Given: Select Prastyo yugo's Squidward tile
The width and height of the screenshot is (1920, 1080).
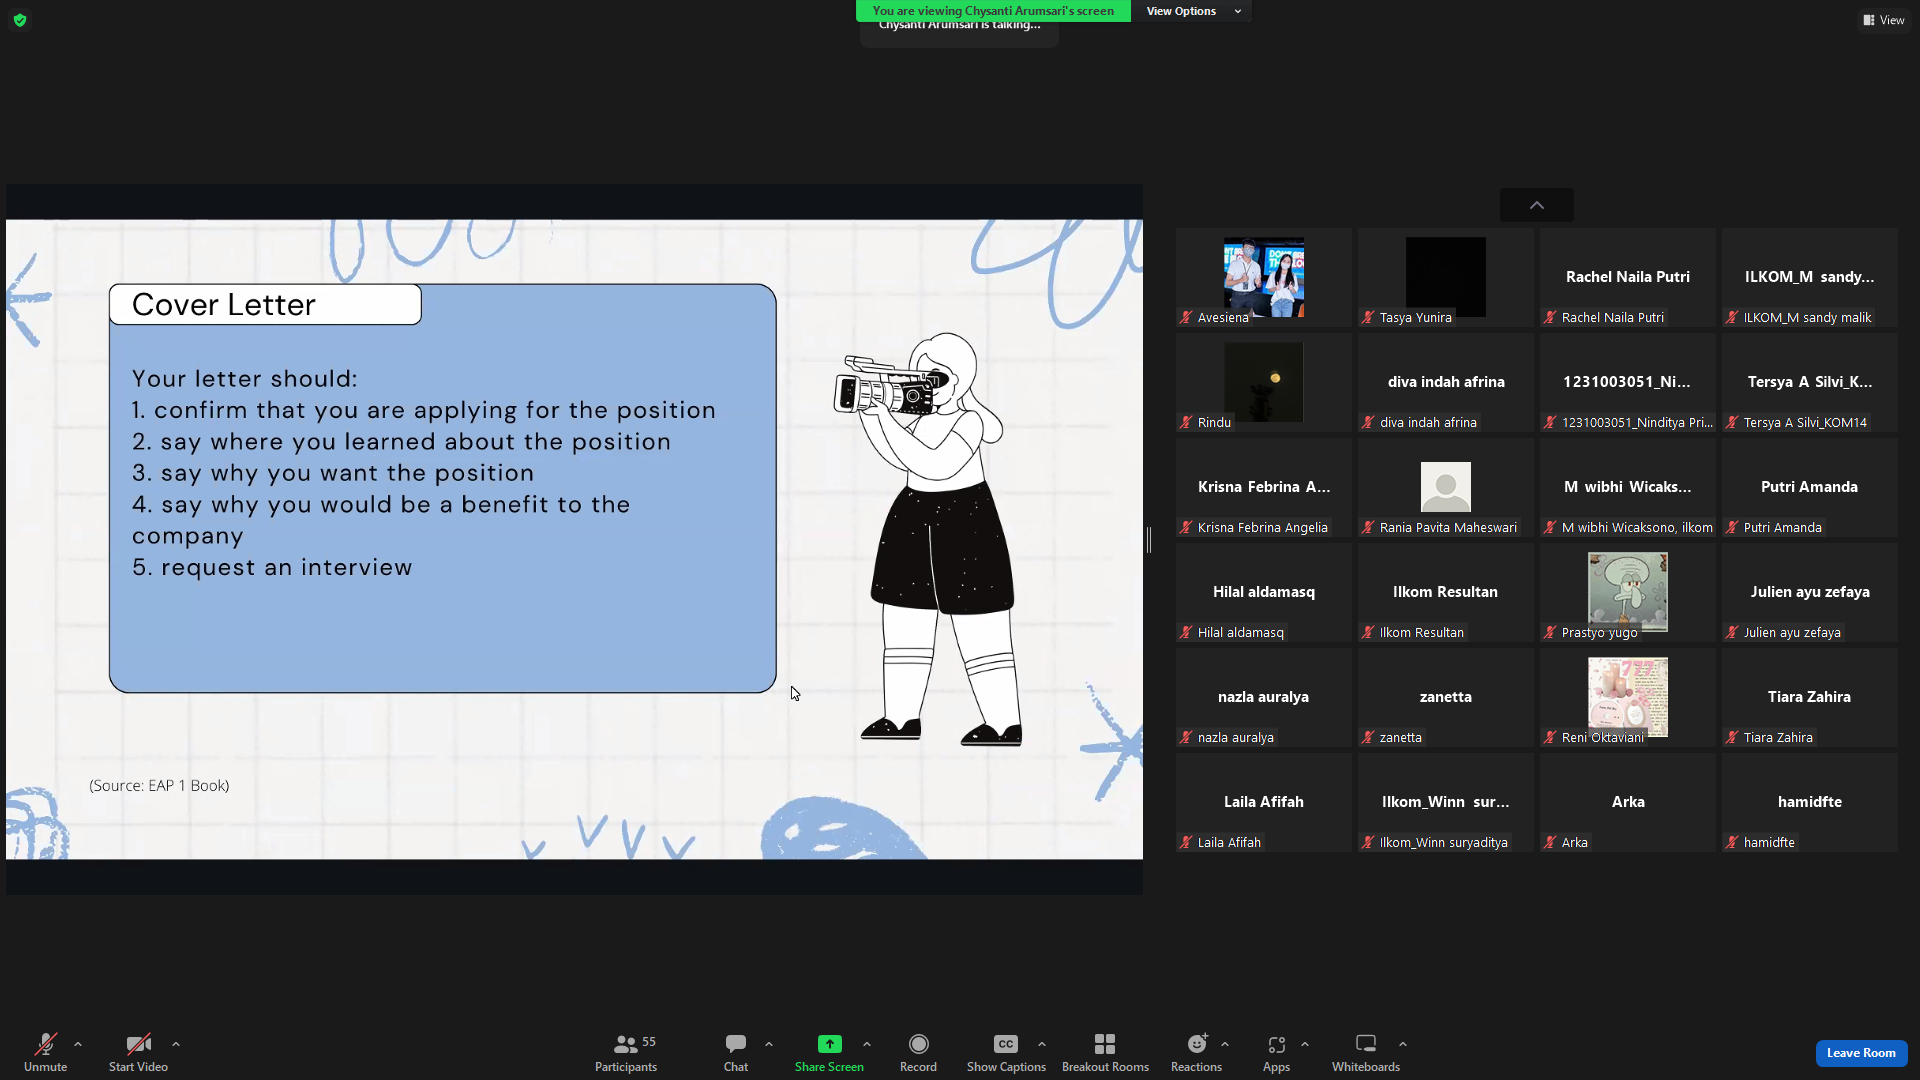Looking at the screenshot, I should pos(1628,592).
